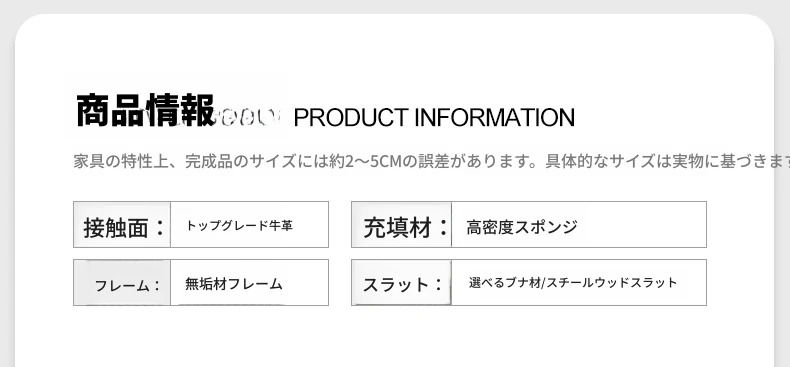Click the 無垢材フレーム value

point(234,284)
